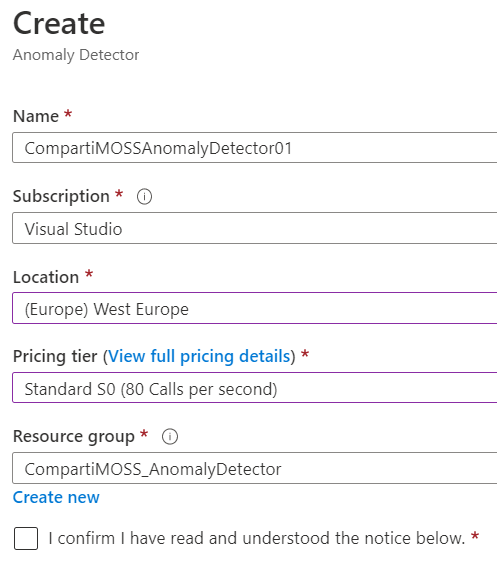Open the Pricing tier dropdown Standard S0
The image size is (497, 569).
point(255,388)
